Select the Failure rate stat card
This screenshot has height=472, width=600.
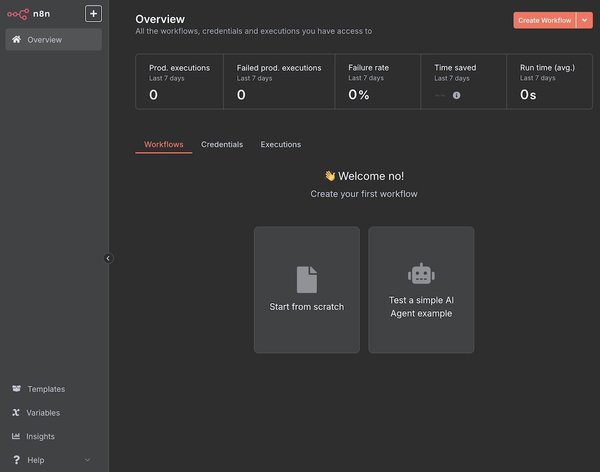tap(379, 82)
